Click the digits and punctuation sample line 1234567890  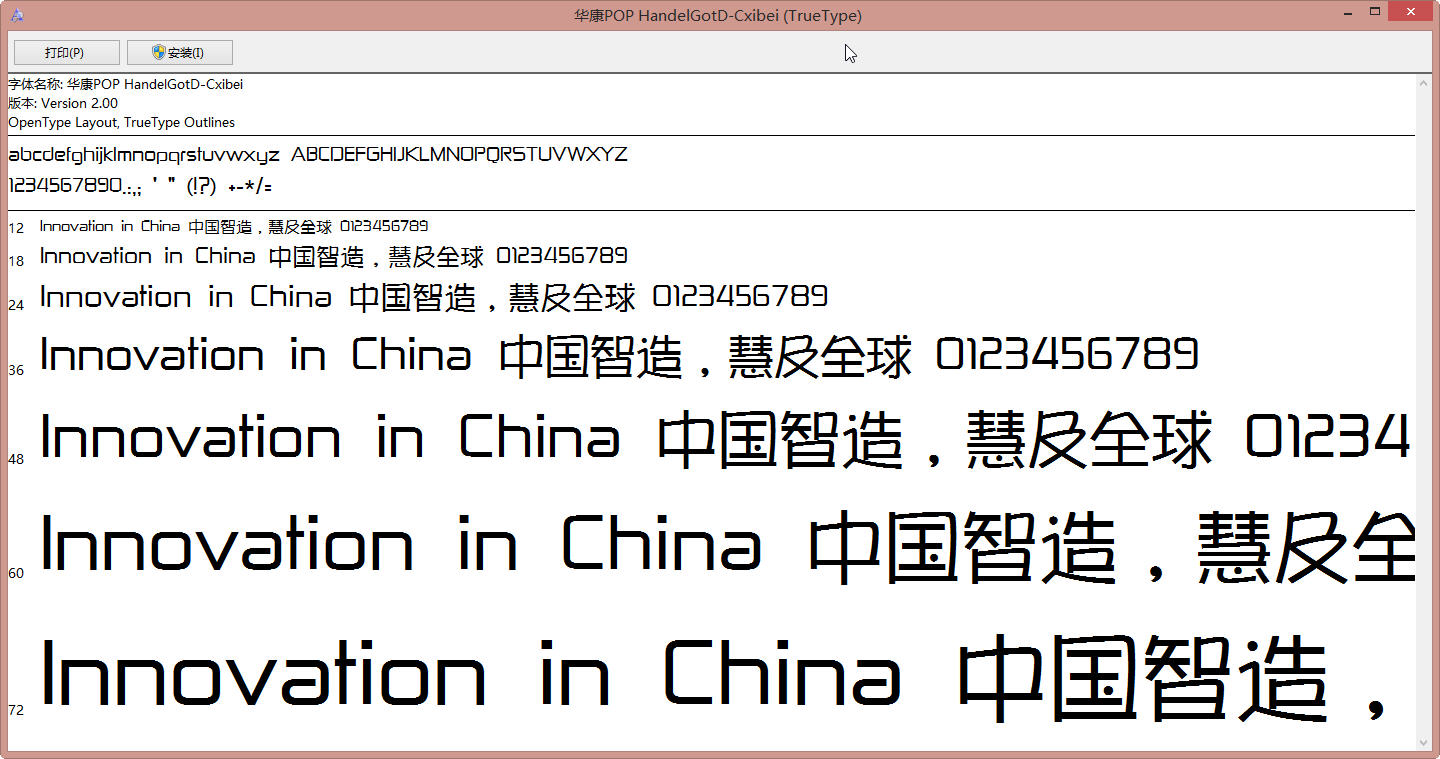coord(140,186)
